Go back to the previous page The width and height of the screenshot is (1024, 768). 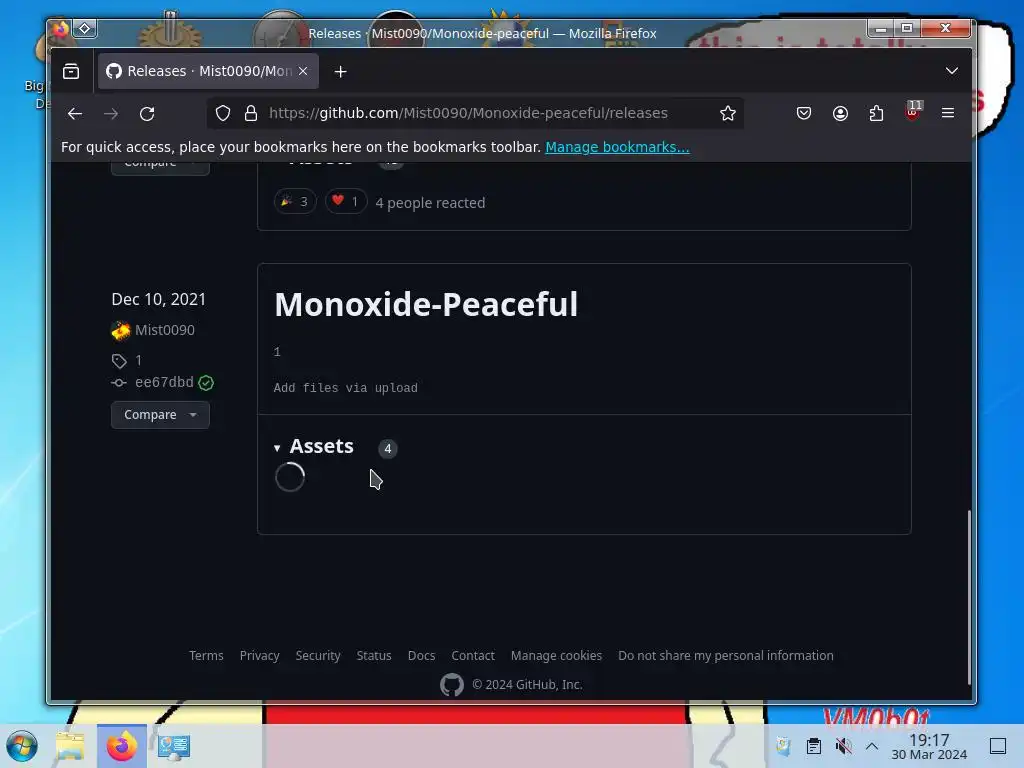click(x=75, y=114)
